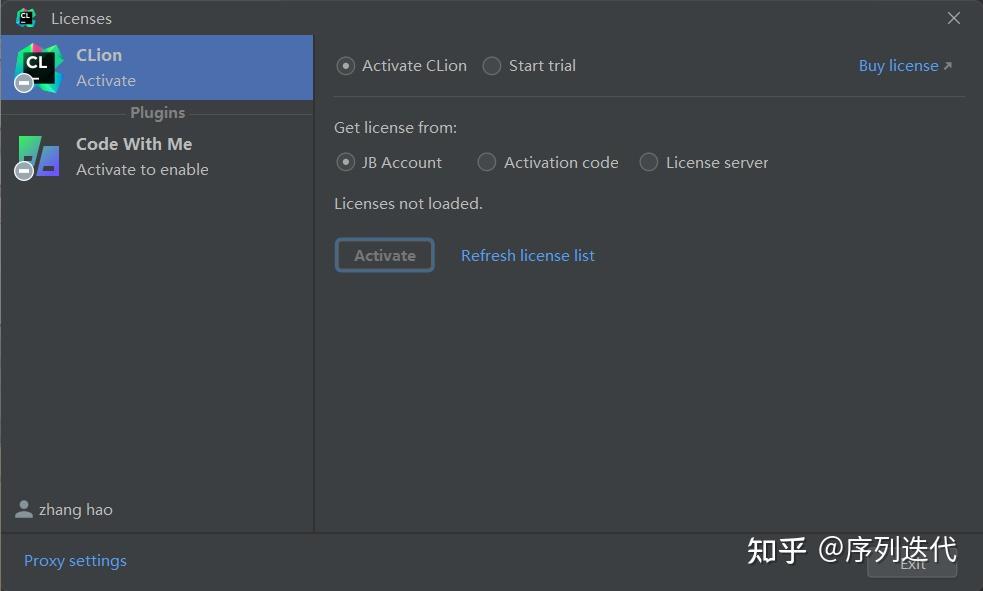
Task: Click the Exit button at bottom right
Action: 911,564
